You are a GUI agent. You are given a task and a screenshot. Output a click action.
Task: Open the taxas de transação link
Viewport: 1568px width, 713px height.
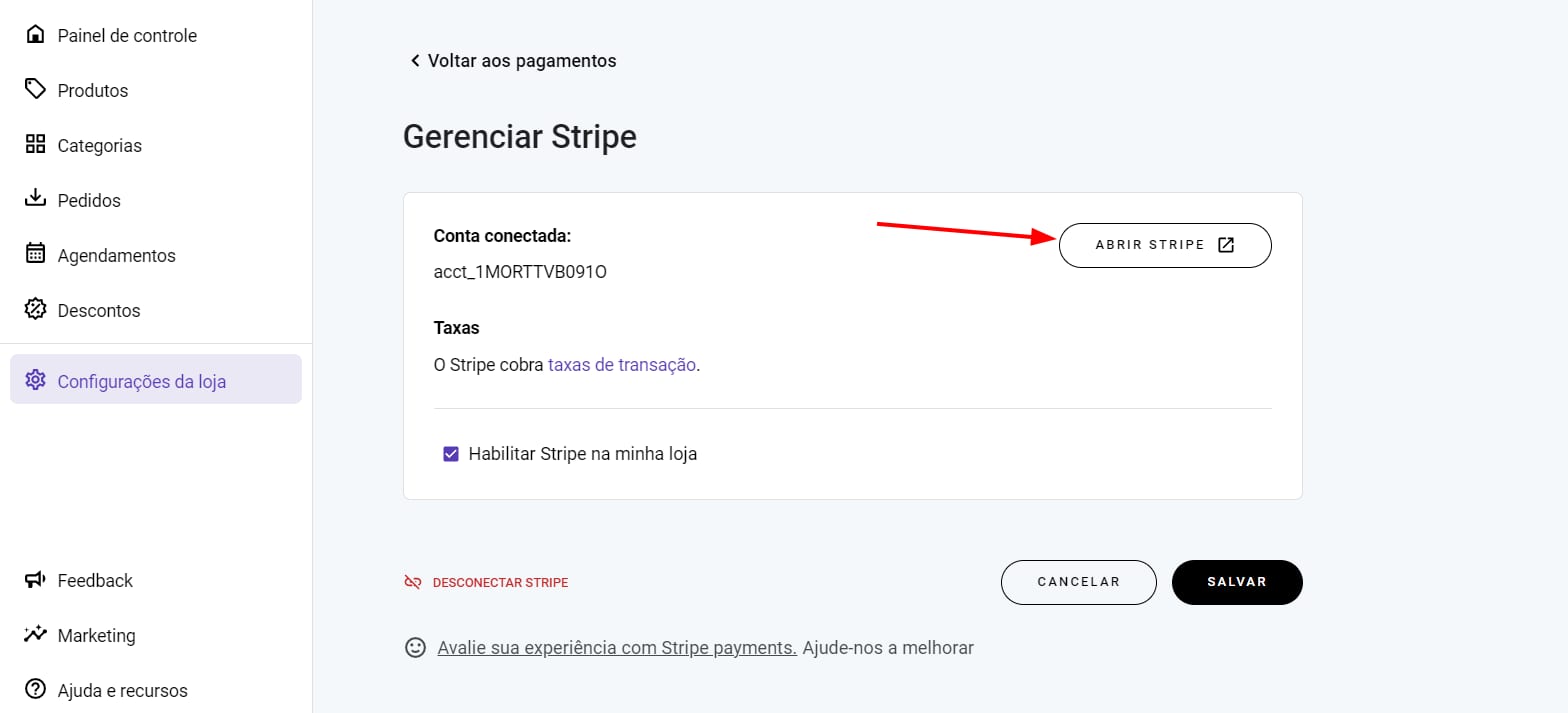(621, 365)
